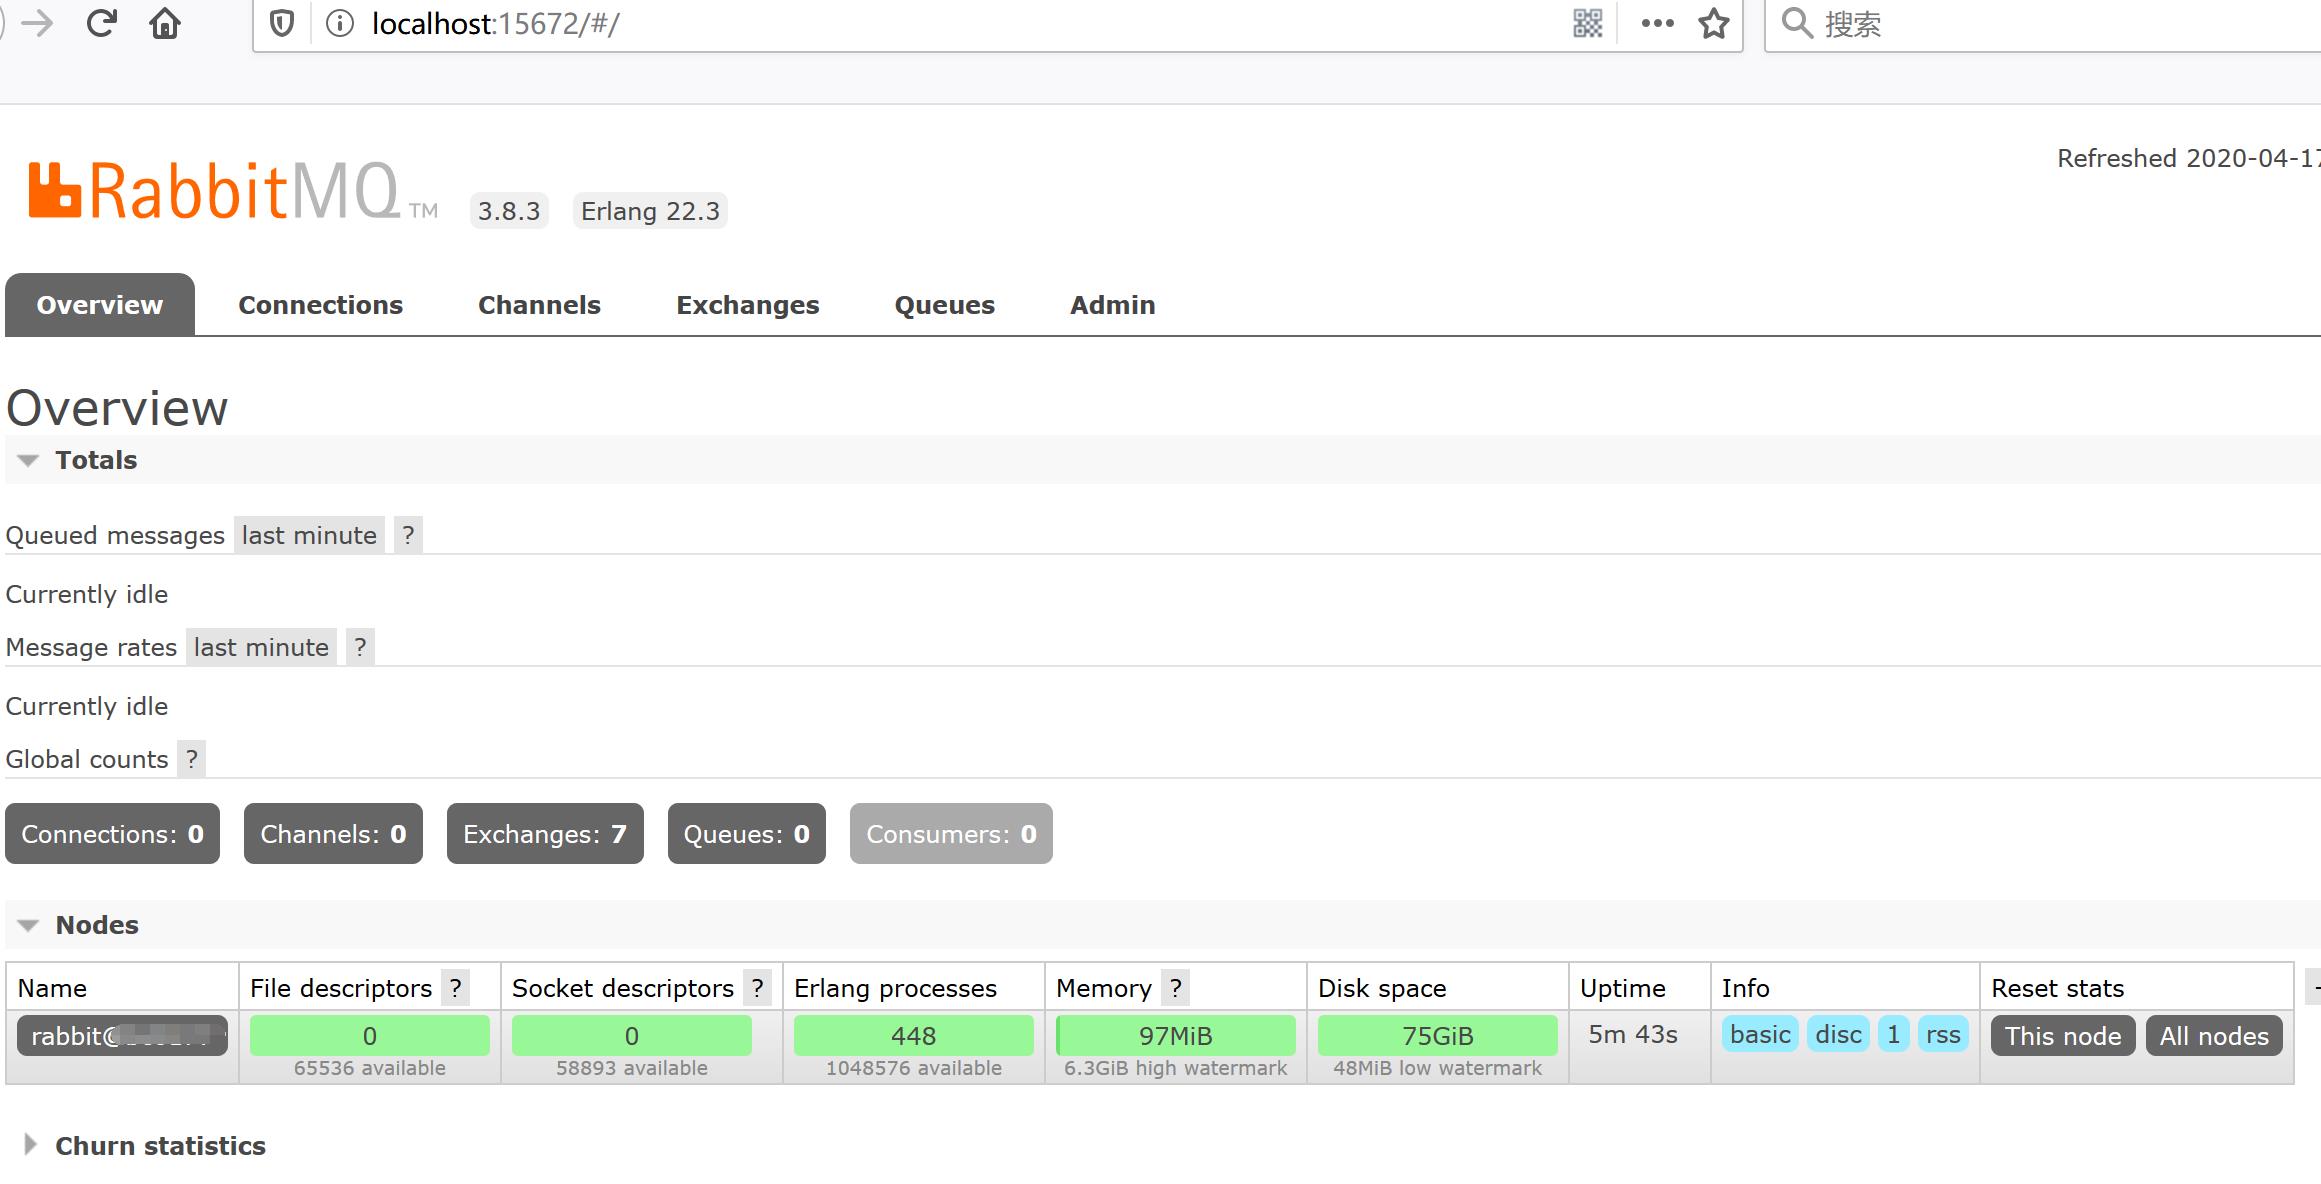Open help for Queued messages

click(408, 535)
